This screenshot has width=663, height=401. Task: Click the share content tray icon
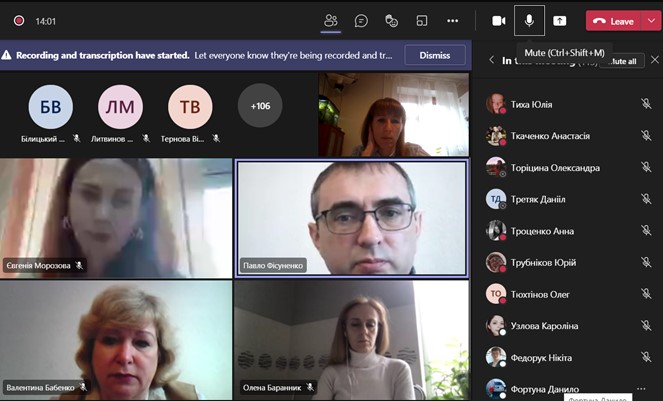tap(559, 21)
